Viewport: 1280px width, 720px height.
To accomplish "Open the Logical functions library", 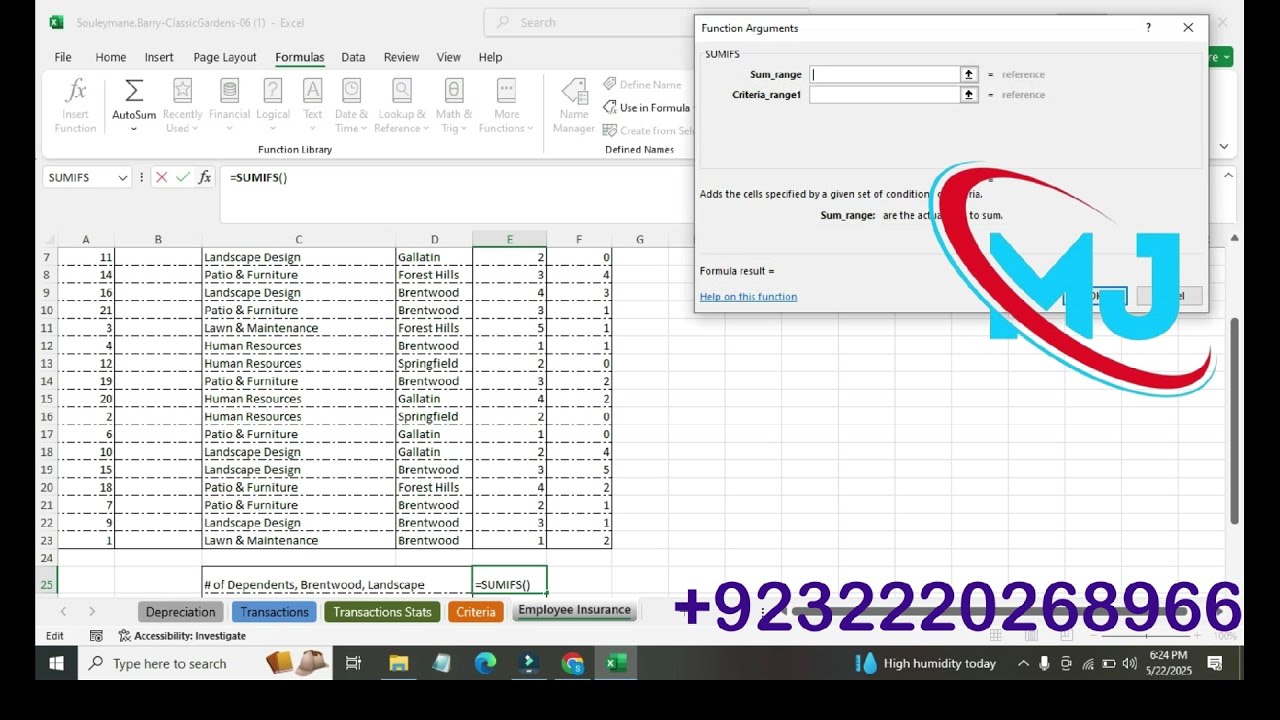I will click(x=272, y=105).
